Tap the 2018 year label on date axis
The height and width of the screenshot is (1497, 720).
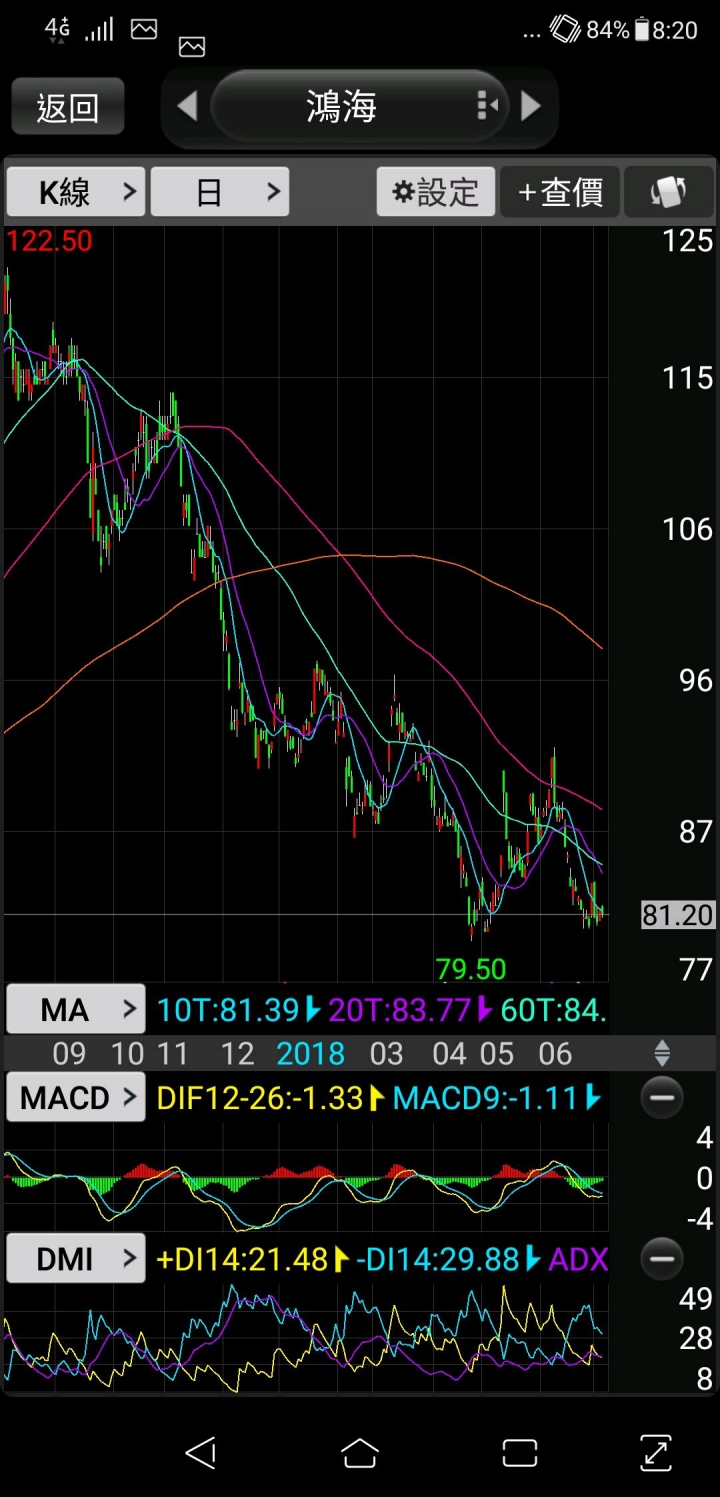coord(311,1053)
